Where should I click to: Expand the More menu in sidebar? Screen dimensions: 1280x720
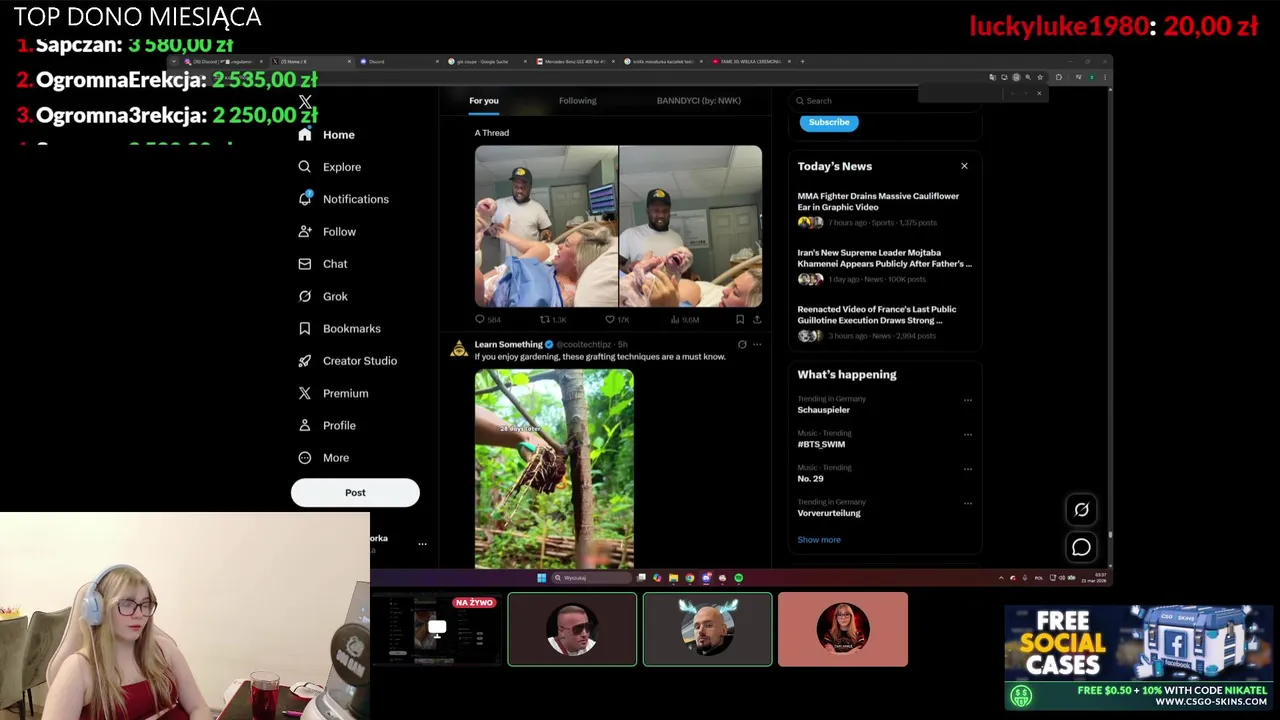click(324, 458)
